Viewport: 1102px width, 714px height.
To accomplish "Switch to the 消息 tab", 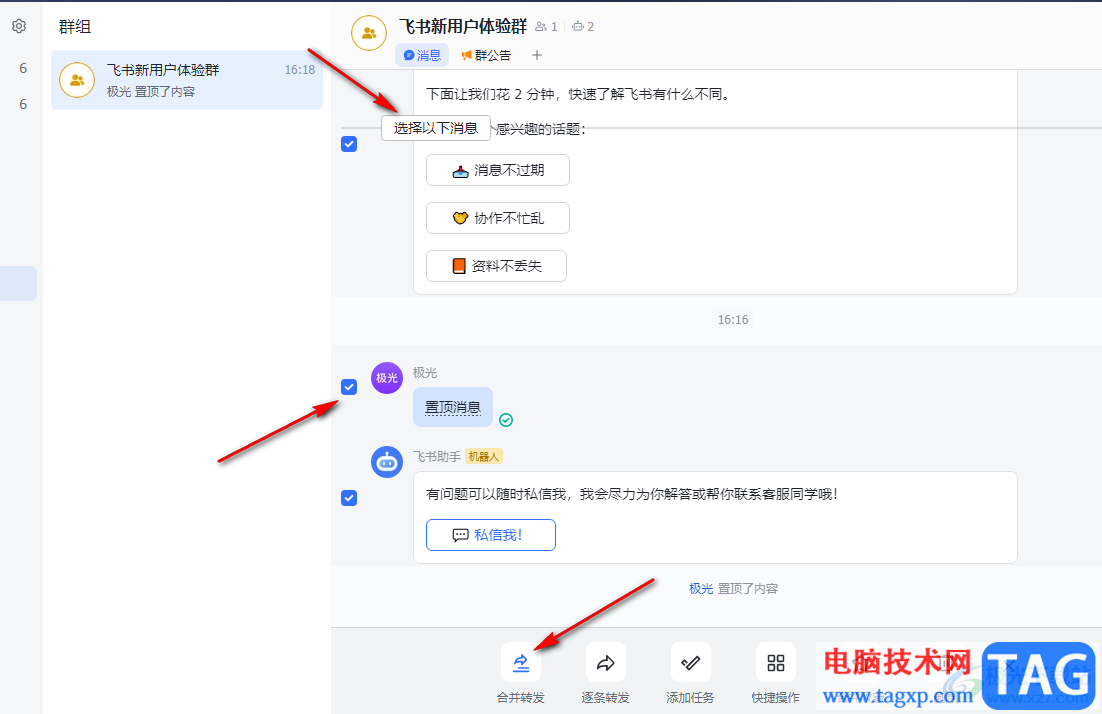I will [x=422, y=55].
